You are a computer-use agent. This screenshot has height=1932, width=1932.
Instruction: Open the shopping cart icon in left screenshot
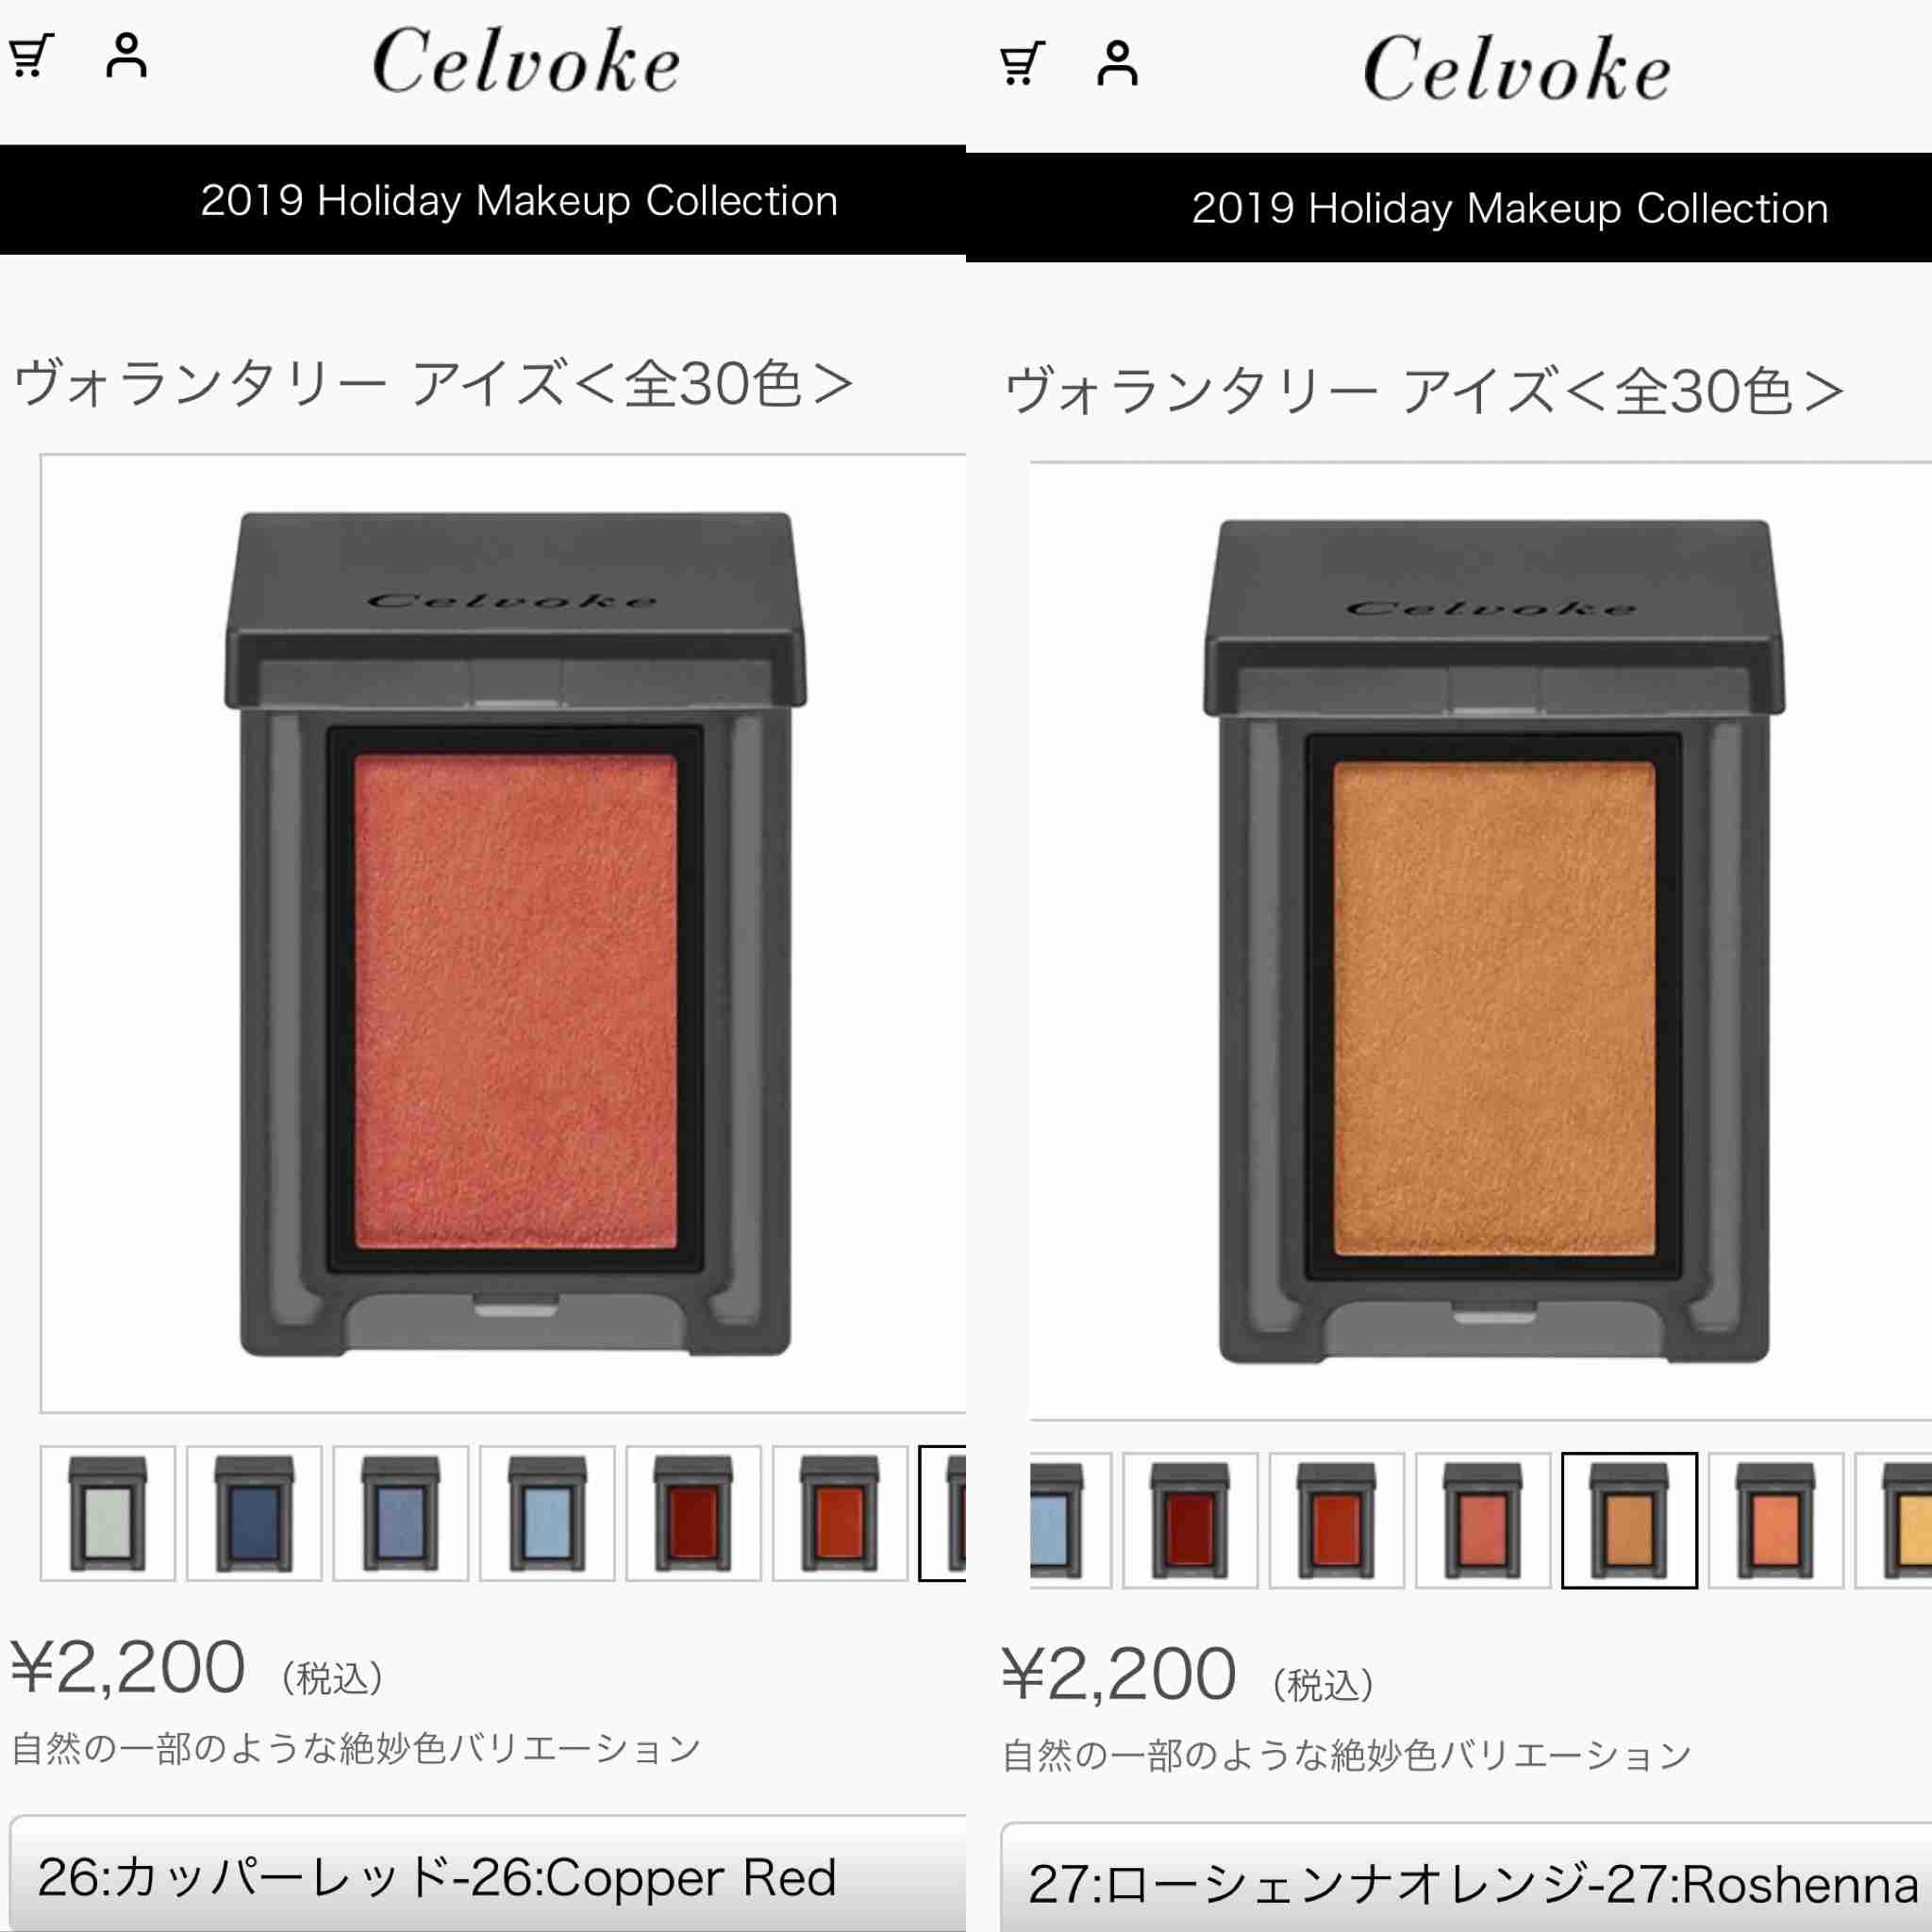point(31,56)
